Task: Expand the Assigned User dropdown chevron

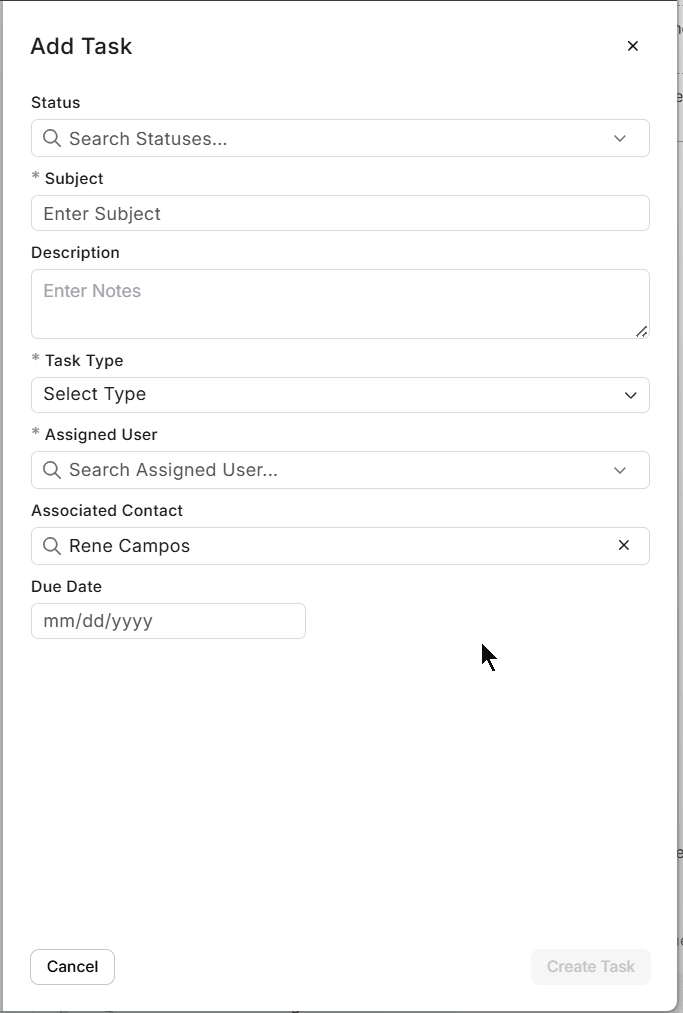Action: click(x=619, y=470)
